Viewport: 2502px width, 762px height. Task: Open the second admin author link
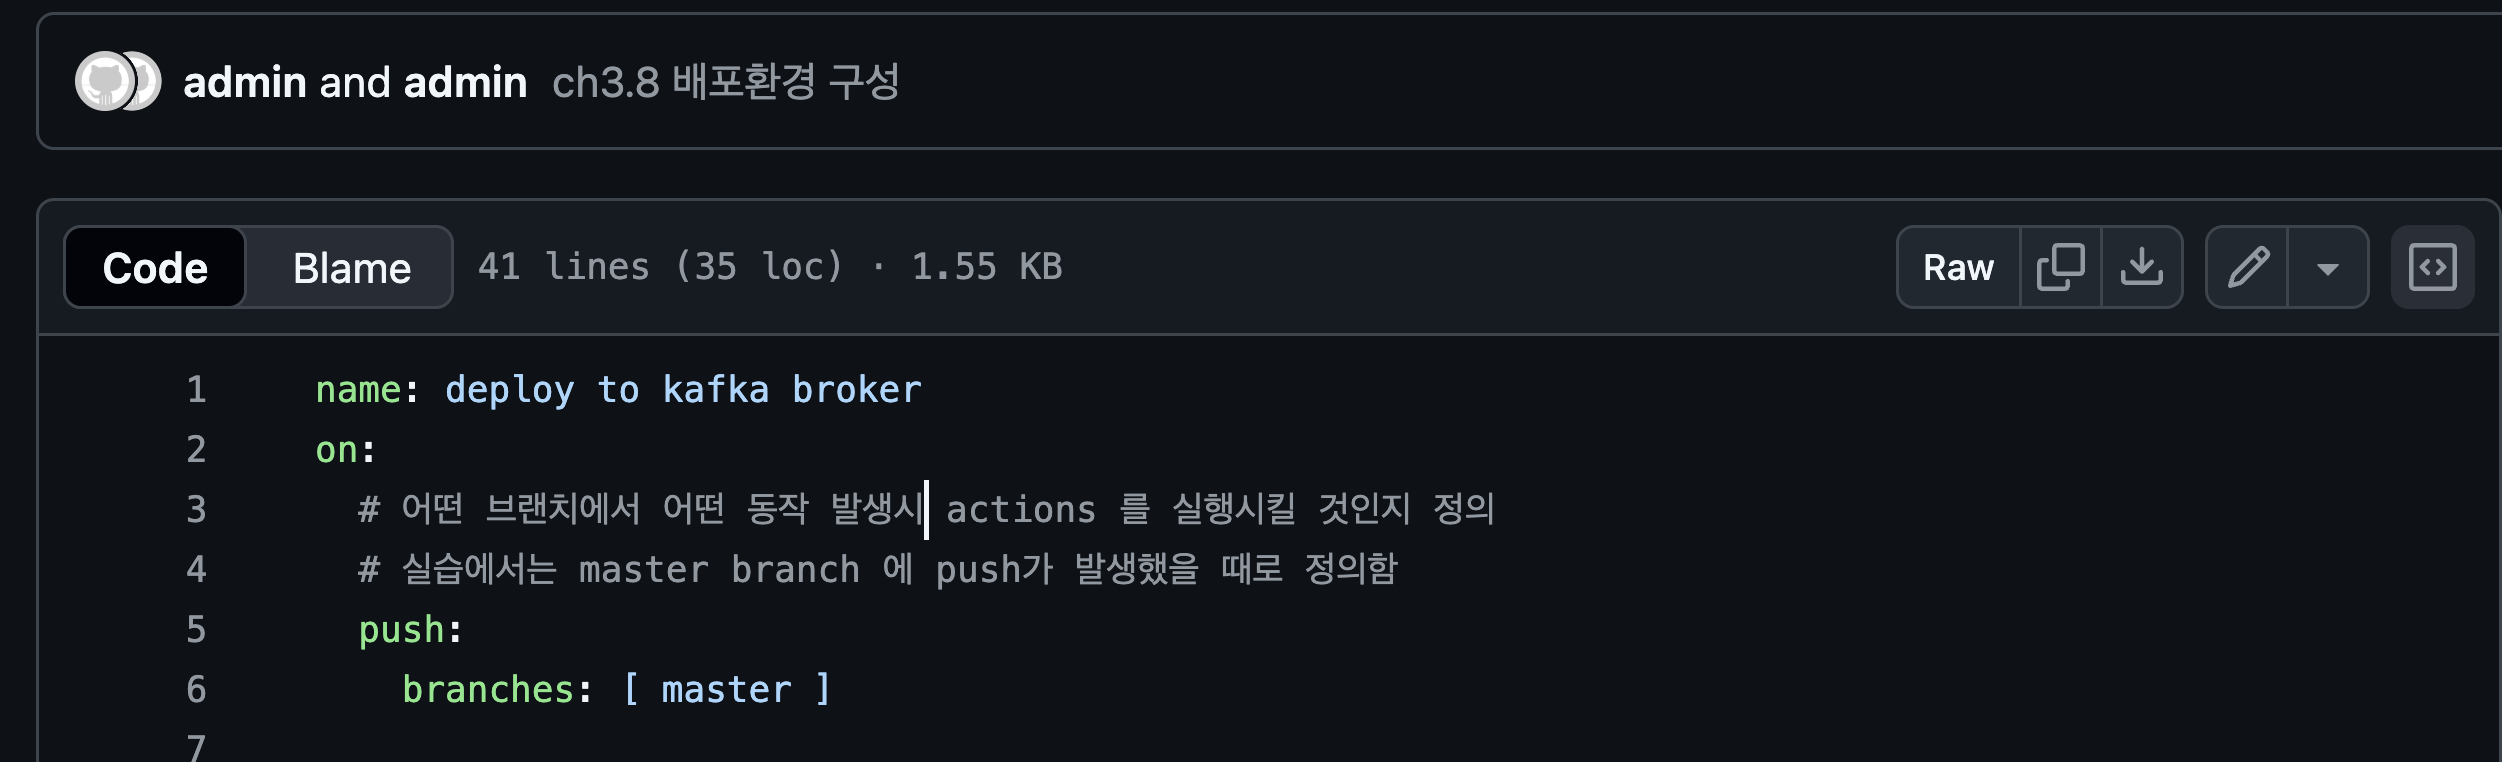coord(465,82)
